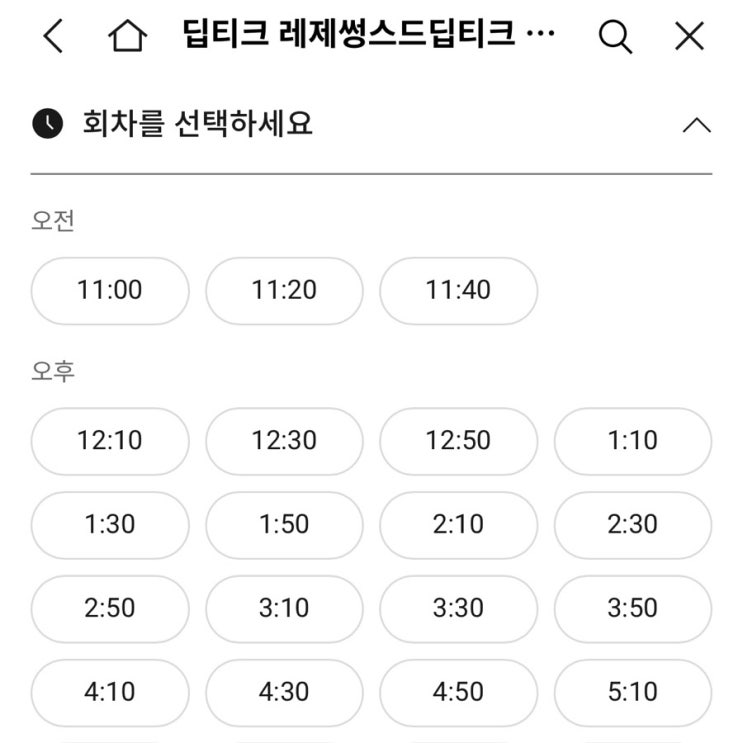Screen dimensions: 743x743
Task: Choose the 2:30 time slot
Action: 633,525
